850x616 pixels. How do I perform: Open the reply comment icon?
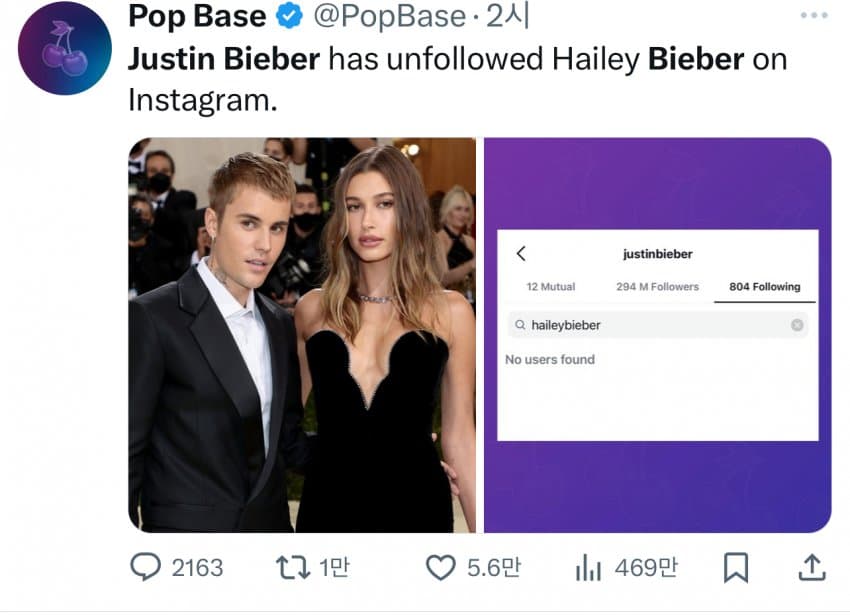[146, 568]
